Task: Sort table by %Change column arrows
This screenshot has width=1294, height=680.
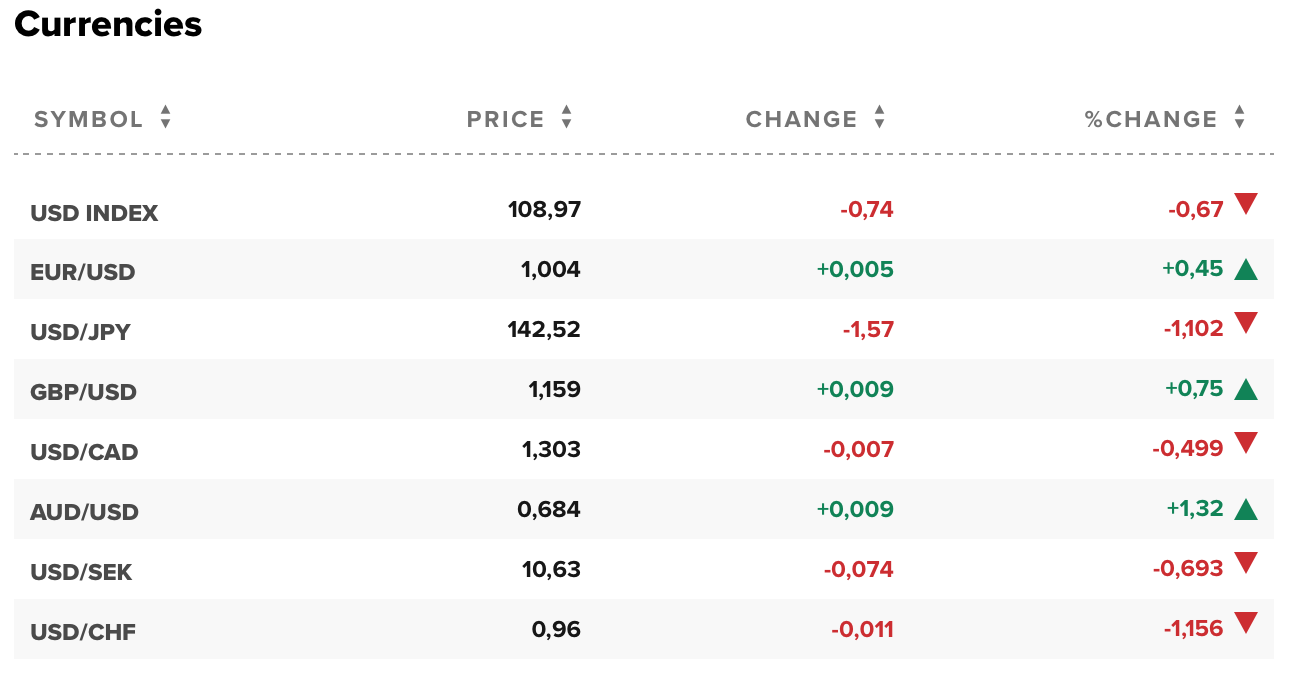Action: coord(1240,119)
